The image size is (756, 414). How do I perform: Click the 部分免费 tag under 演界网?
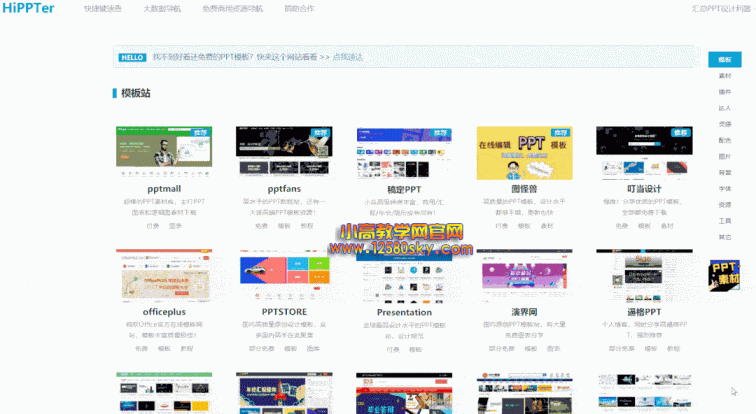click(501, 348)
